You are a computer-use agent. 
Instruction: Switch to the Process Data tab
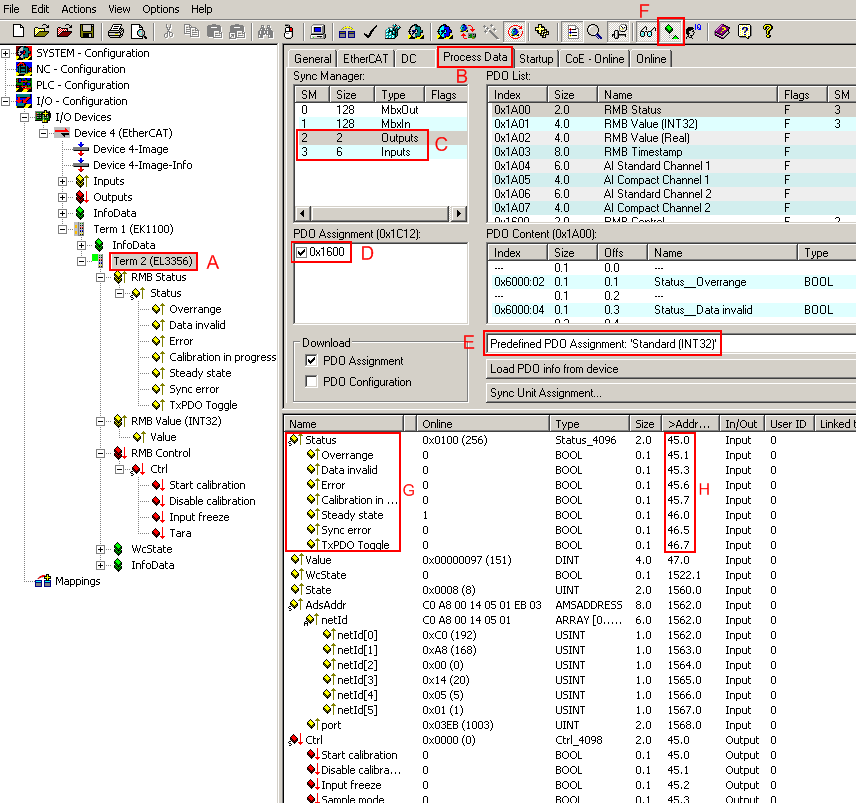(475, 57)
